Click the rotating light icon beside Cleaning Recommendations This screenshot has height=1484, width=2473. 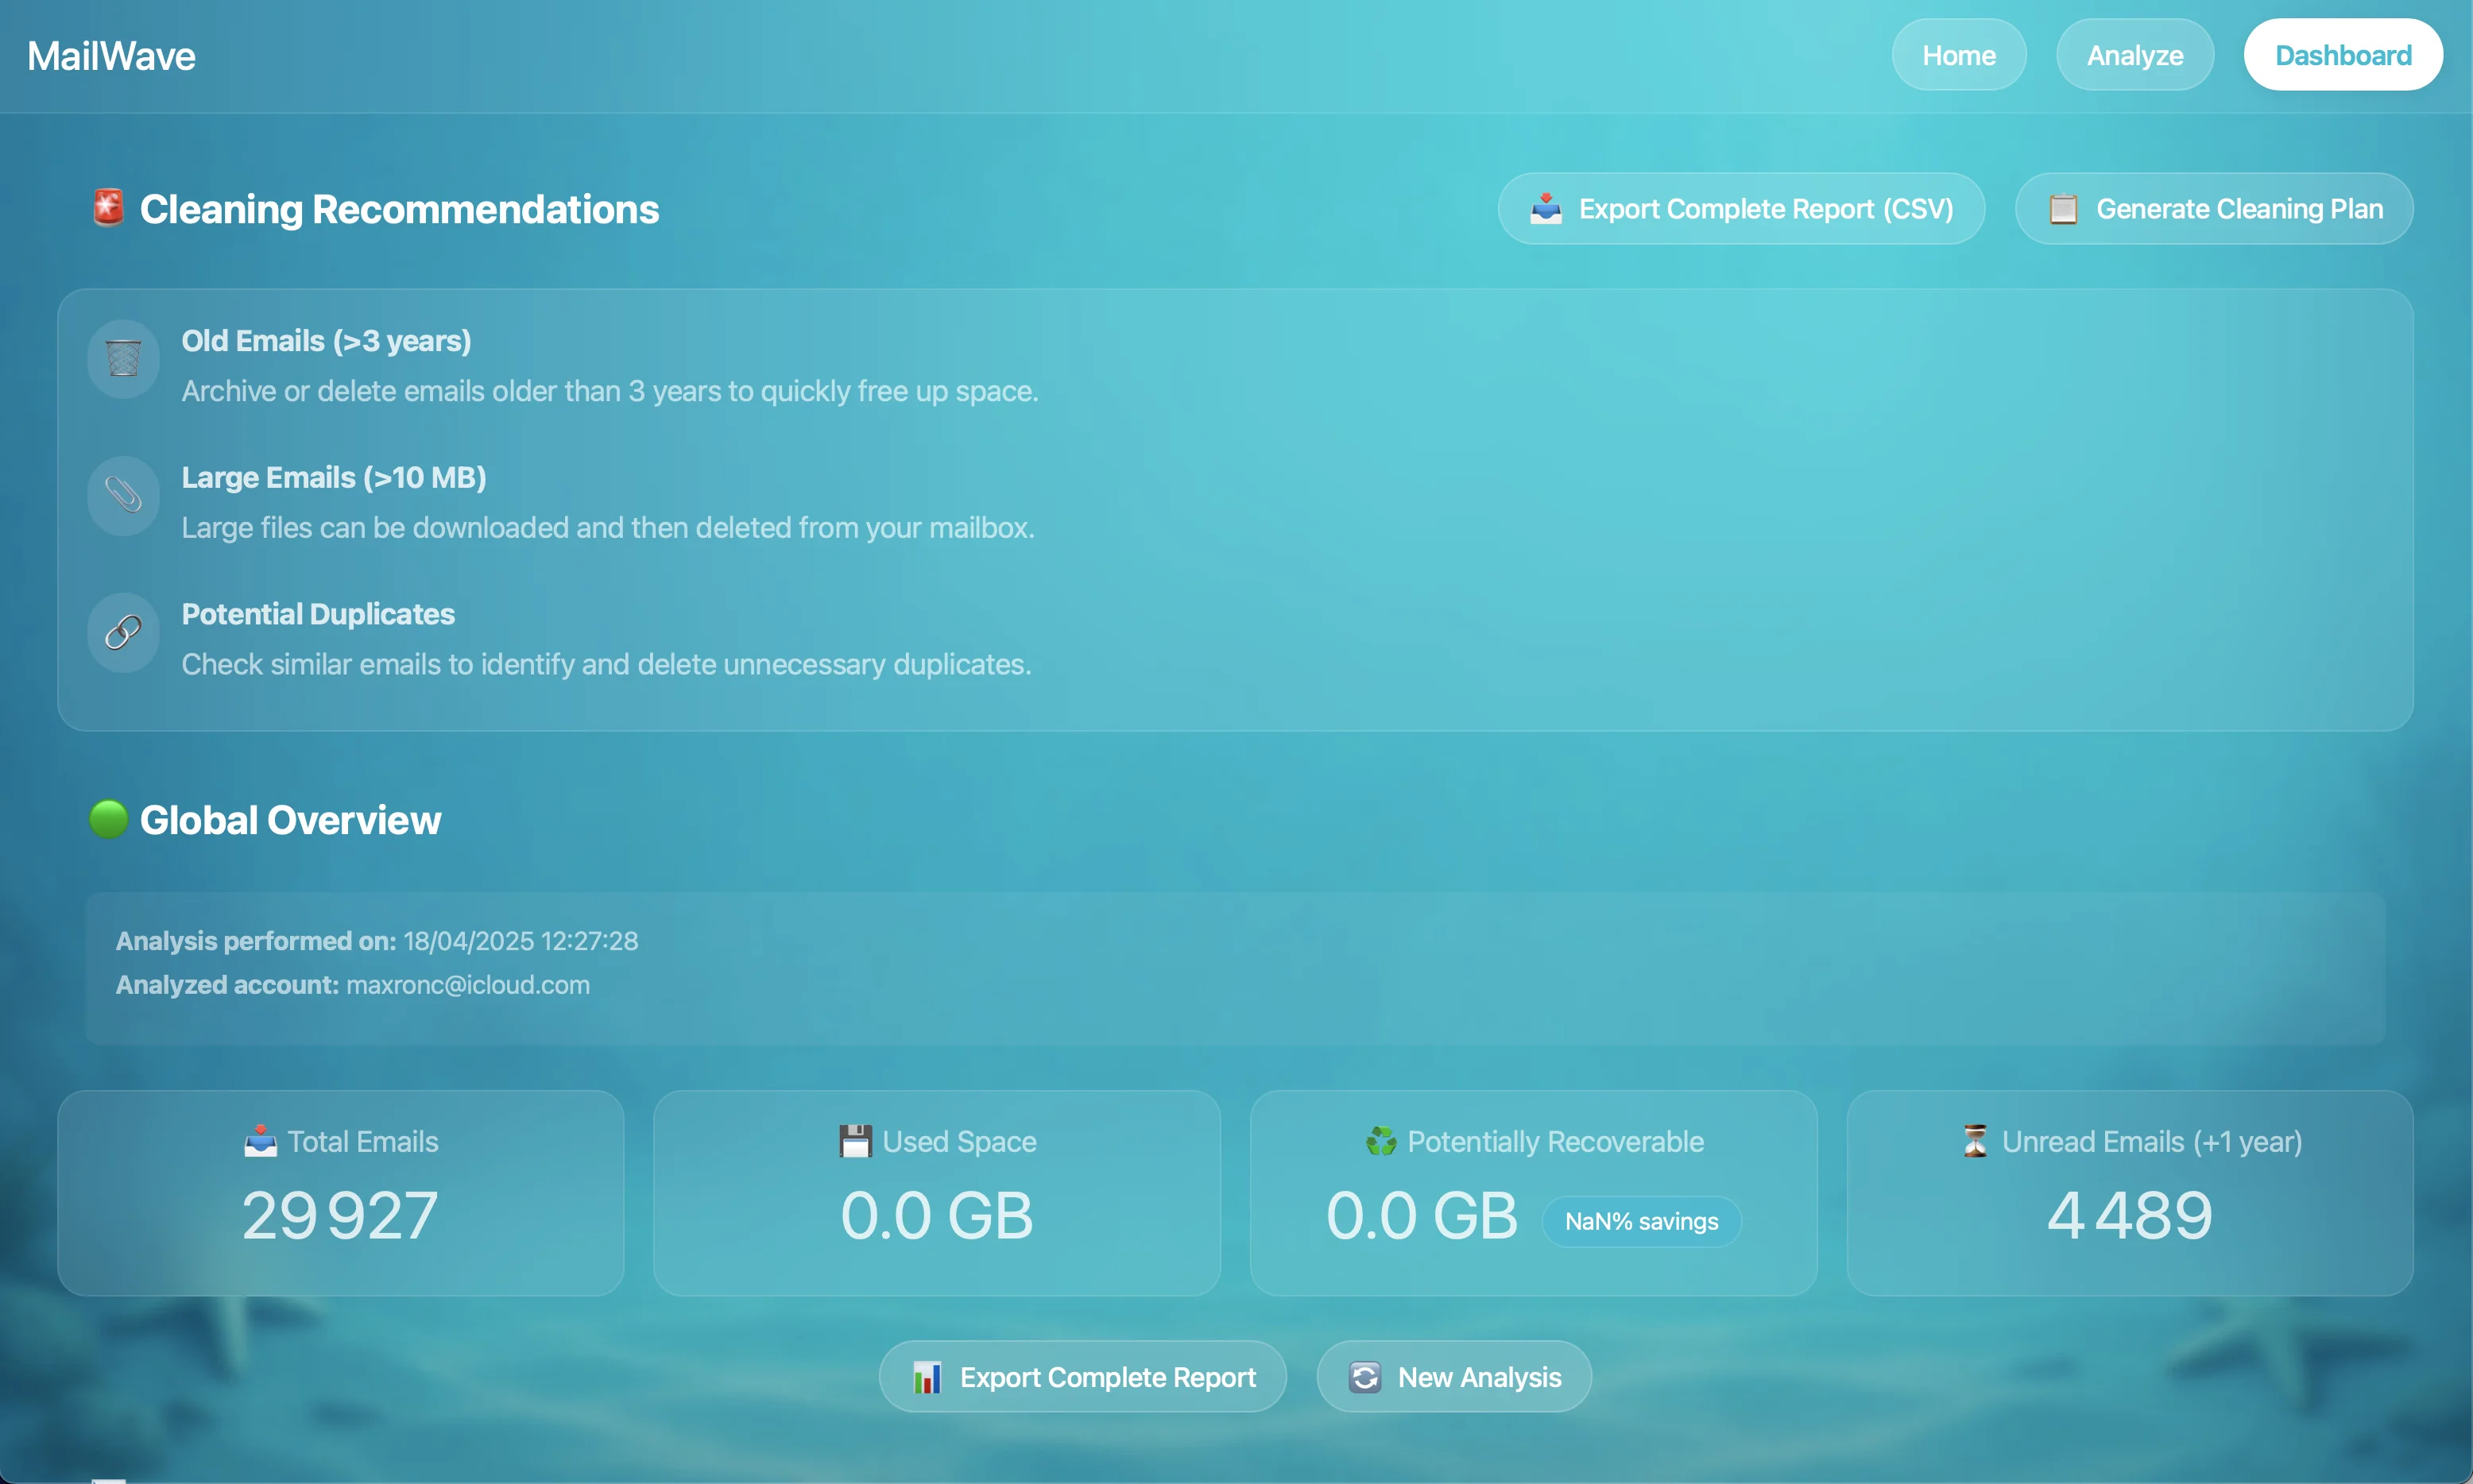(107, 208)
